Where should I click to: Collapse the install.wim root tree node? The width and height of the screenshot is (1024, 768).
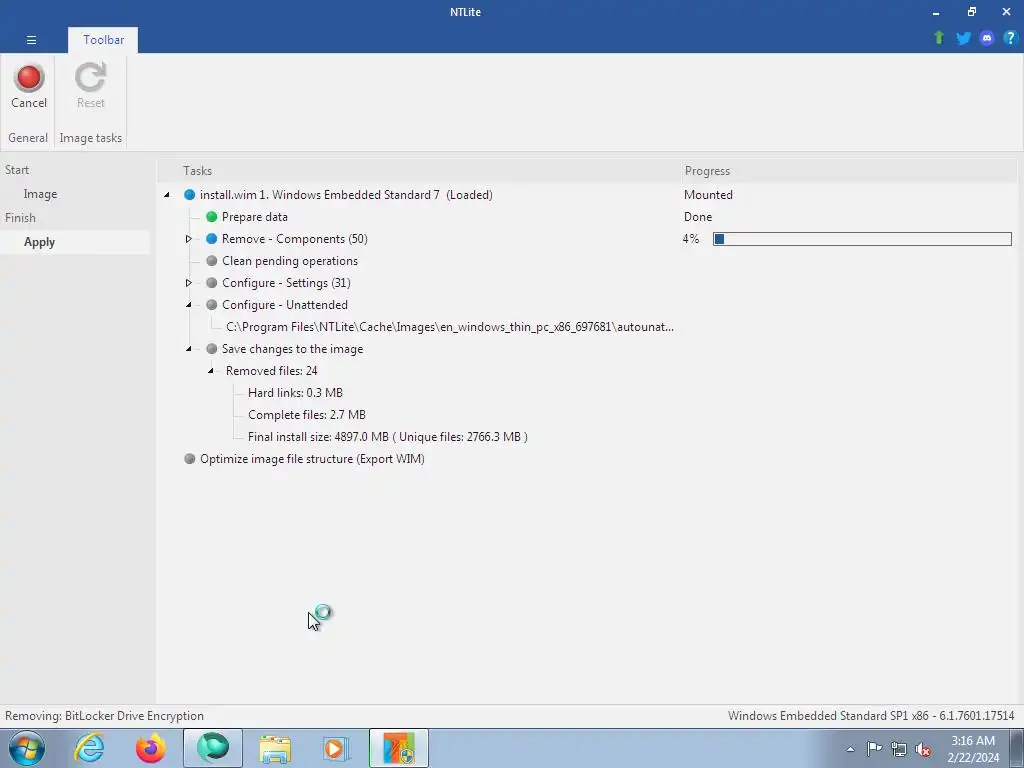[x=167, y=195]
